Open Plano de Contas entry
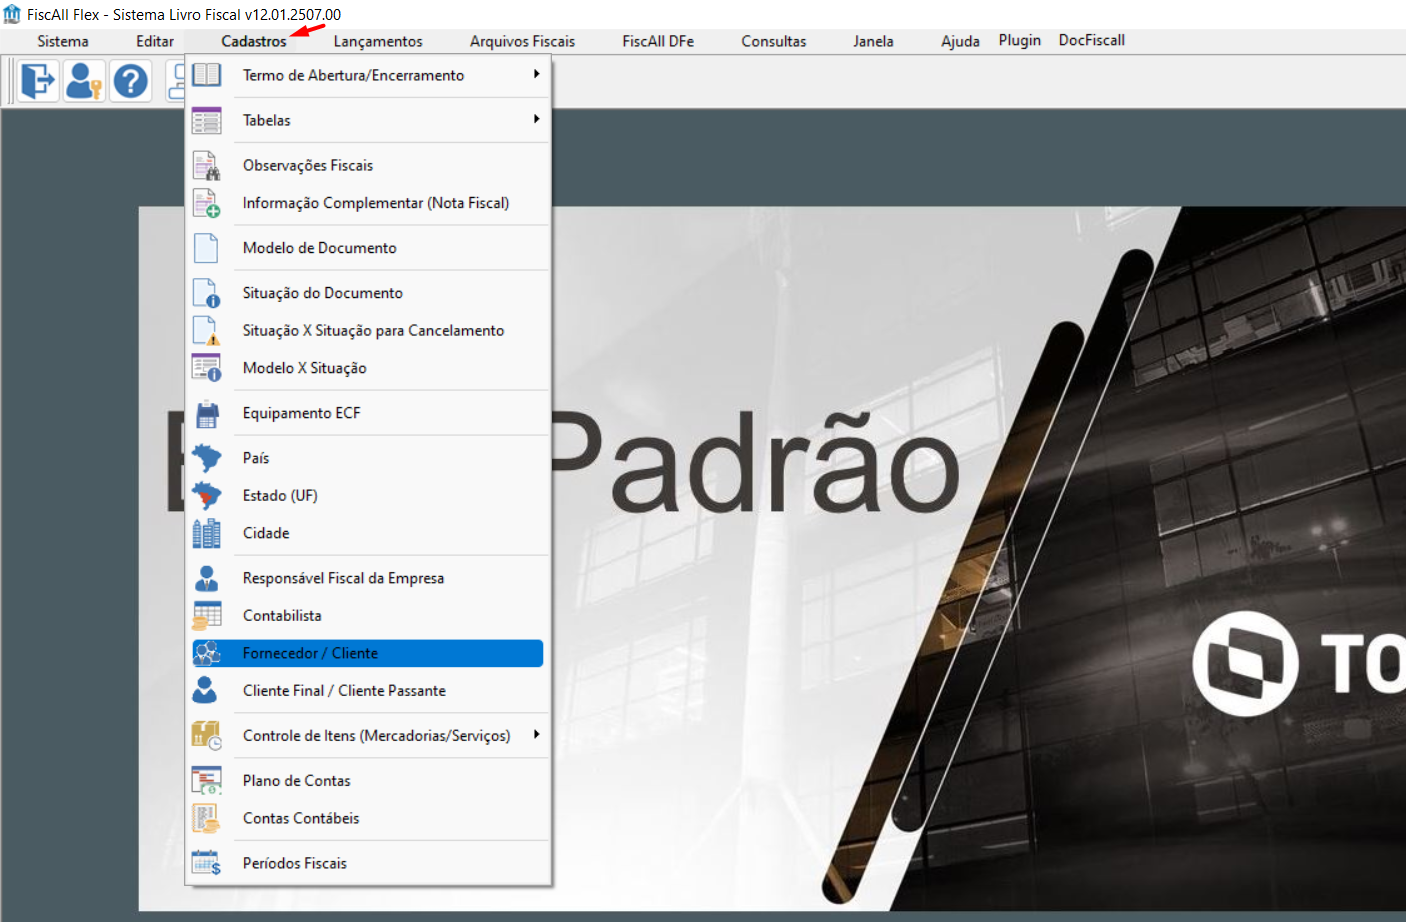 pos(368,781)
